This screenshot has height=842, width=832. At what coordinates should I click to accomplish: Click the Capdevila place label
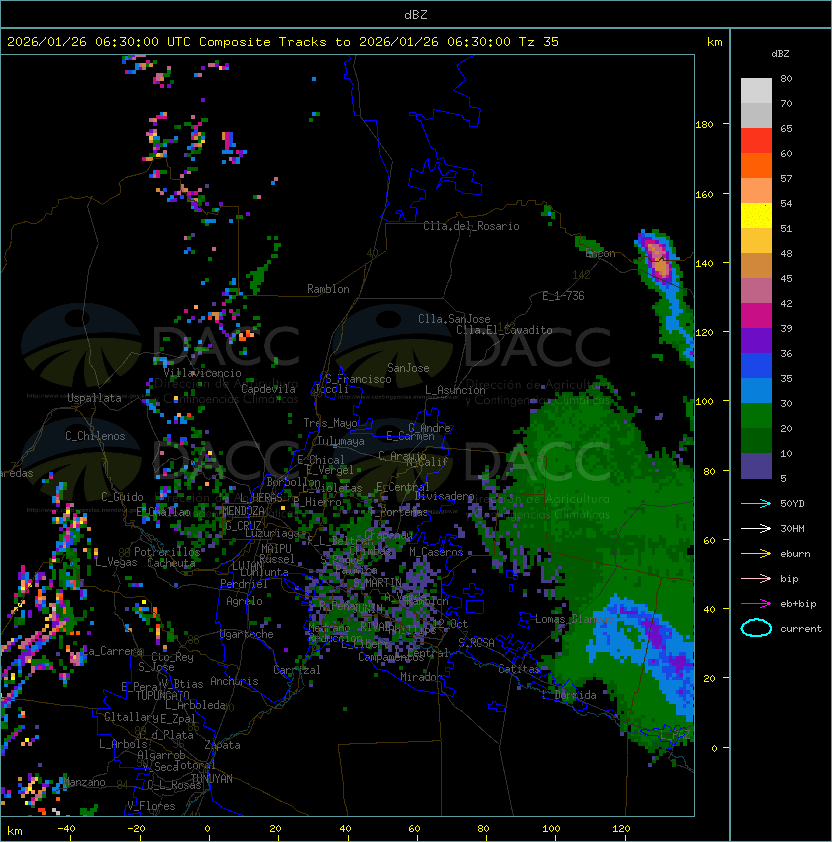[x=269, y=389]
